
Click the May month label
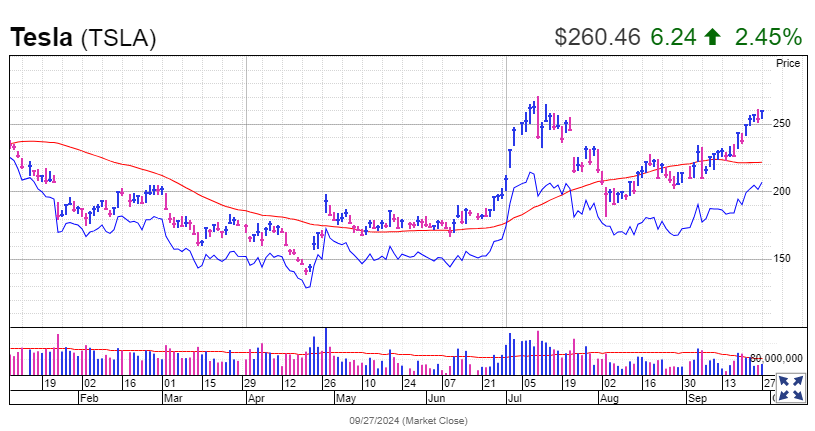[x=346, y=398]
